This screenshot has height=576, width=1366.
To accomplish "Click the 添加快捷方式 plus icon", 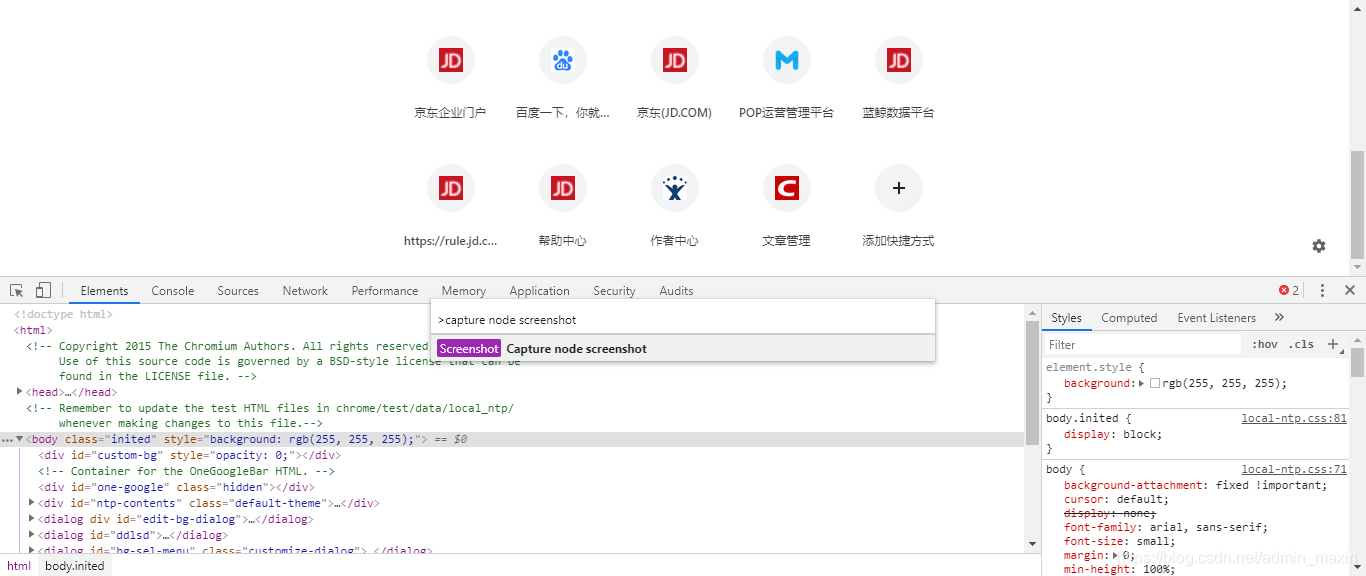I will click(898, 189).
